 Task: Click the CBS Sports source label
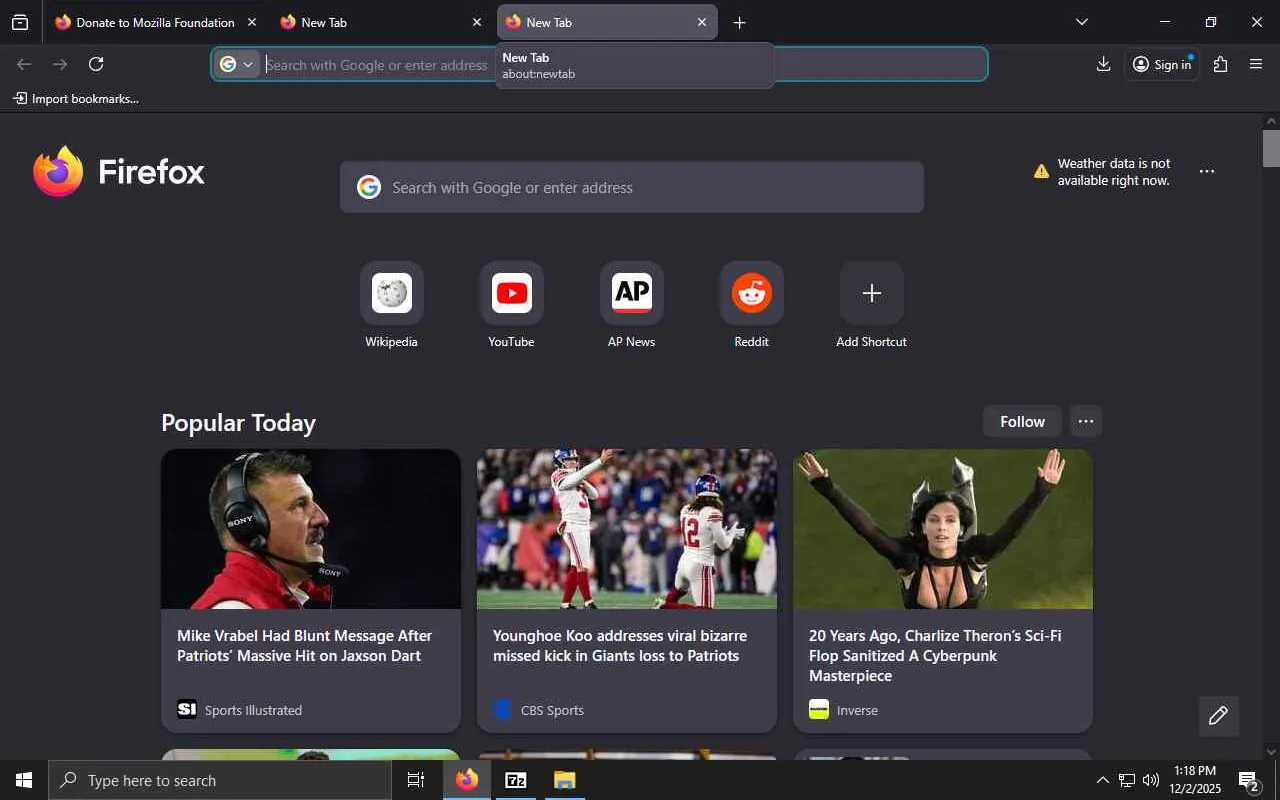(552, 710)
